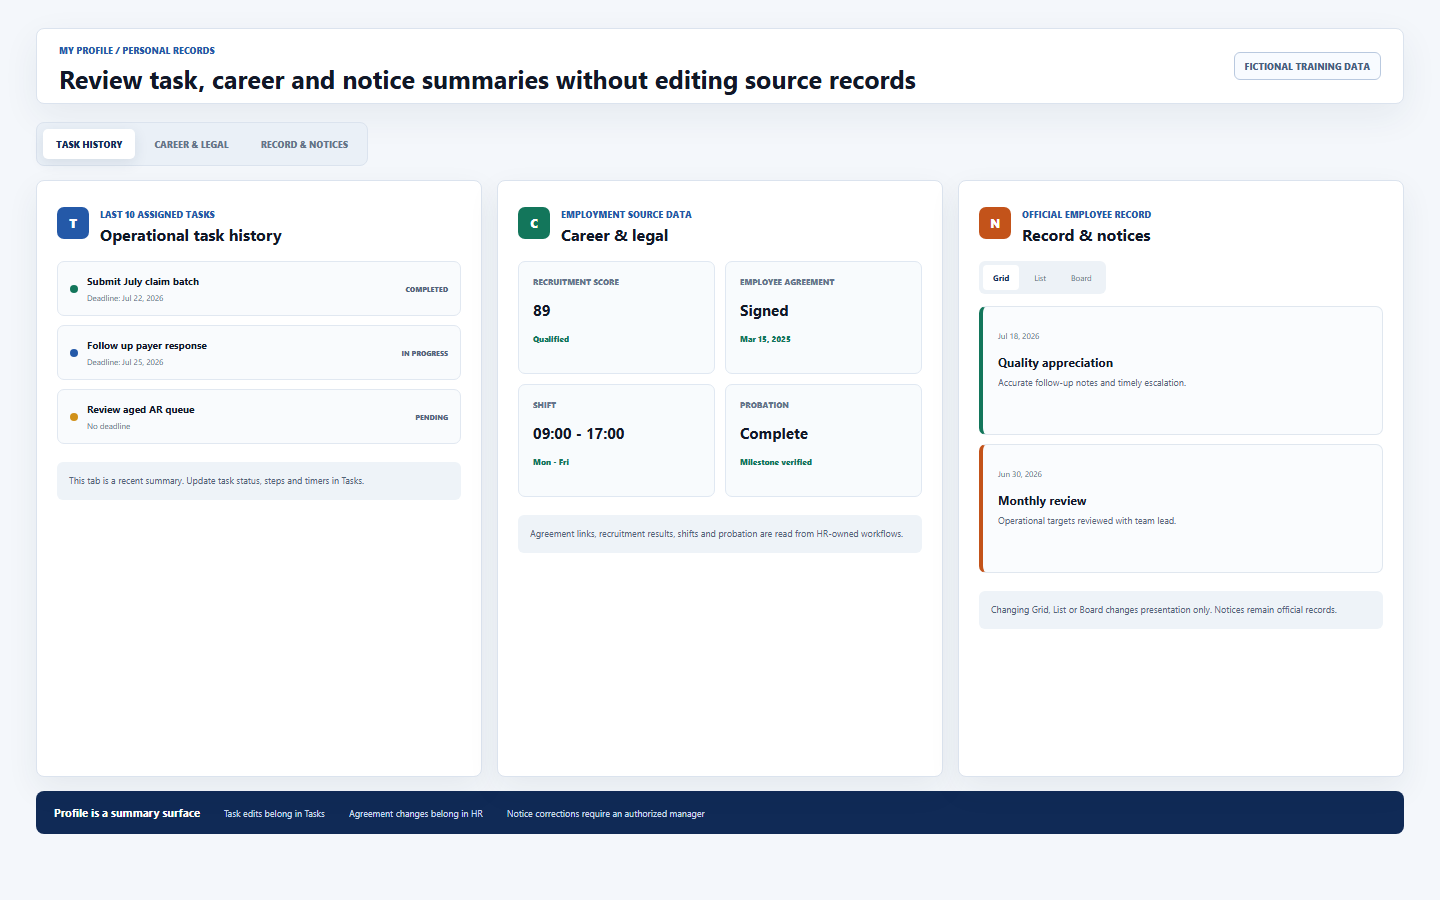Open the Monthly review notice
The image size is (1440, 900).
(x=1181, y=508)
